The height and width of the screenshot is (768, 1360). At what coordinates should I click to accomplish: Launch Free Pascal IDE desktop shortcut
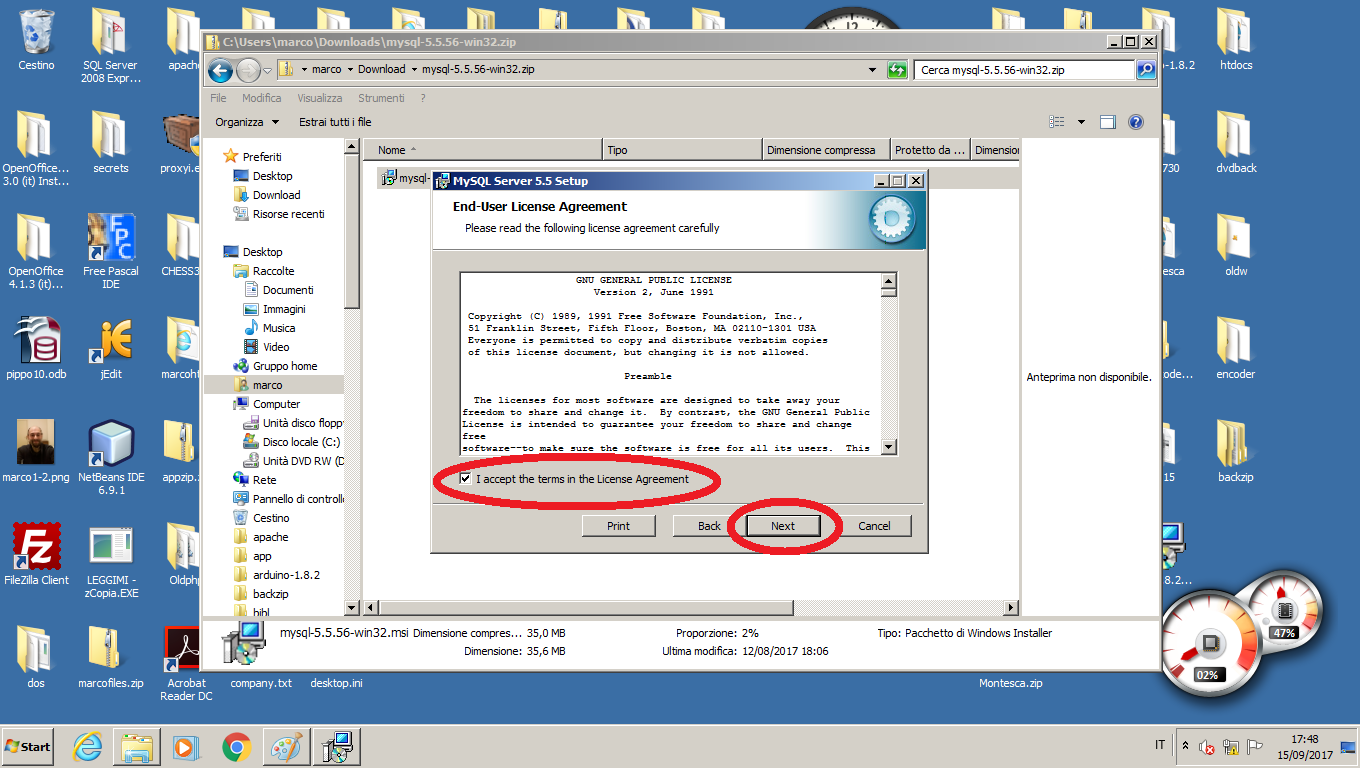(111, 238)
